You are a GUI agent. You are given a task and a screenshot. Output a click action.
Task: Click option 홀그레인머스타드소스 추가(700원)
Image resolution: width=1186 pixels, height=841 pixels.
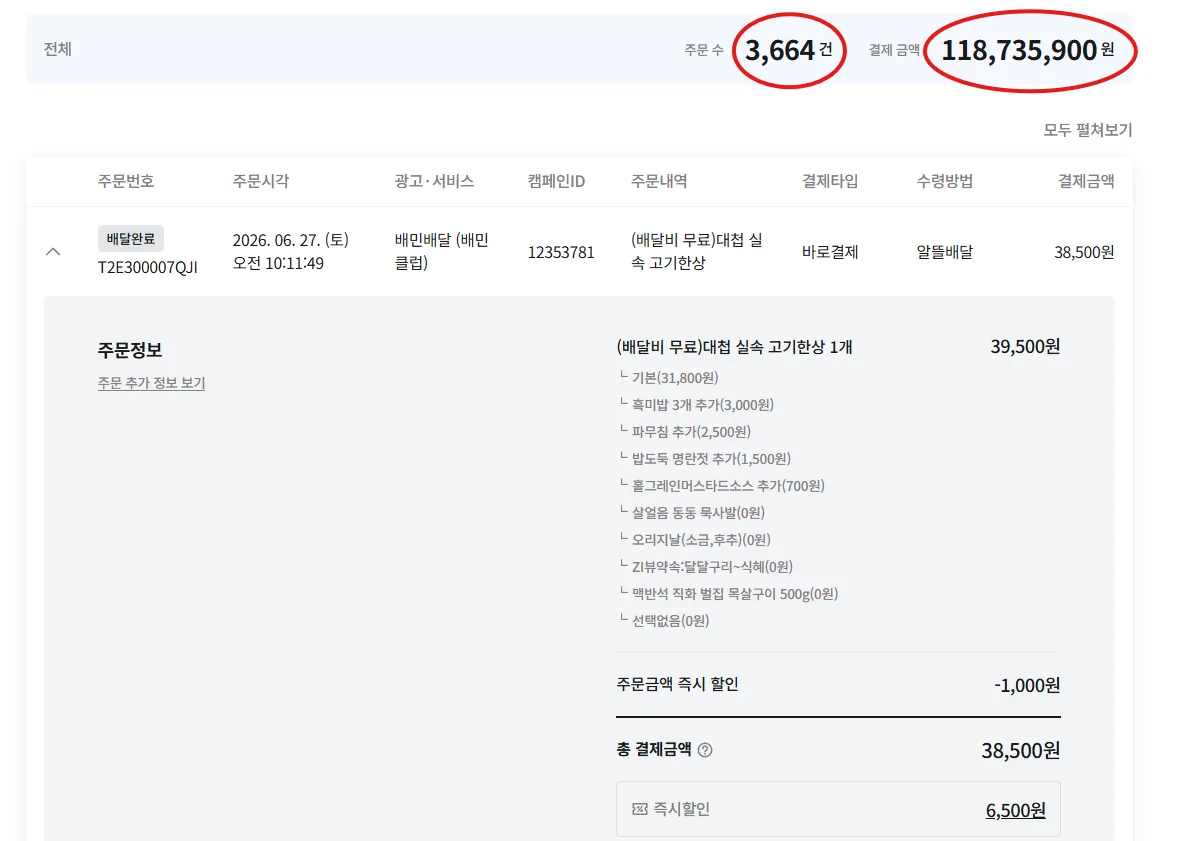pos(728,486)
